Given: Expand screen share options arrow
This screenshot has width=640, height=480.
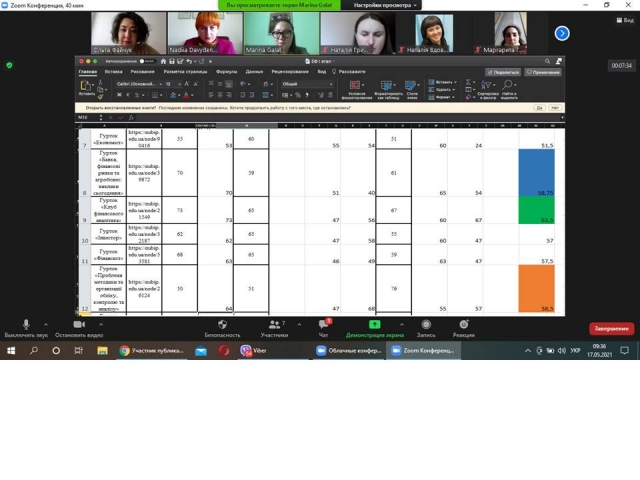Looking at the screenshot, I should pos(402,324).
